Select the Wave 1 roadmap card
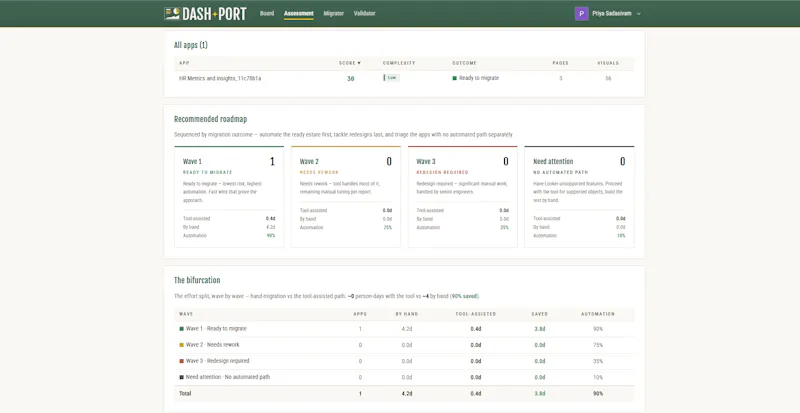This screenshot has height=413, width=800. point(229,197)
